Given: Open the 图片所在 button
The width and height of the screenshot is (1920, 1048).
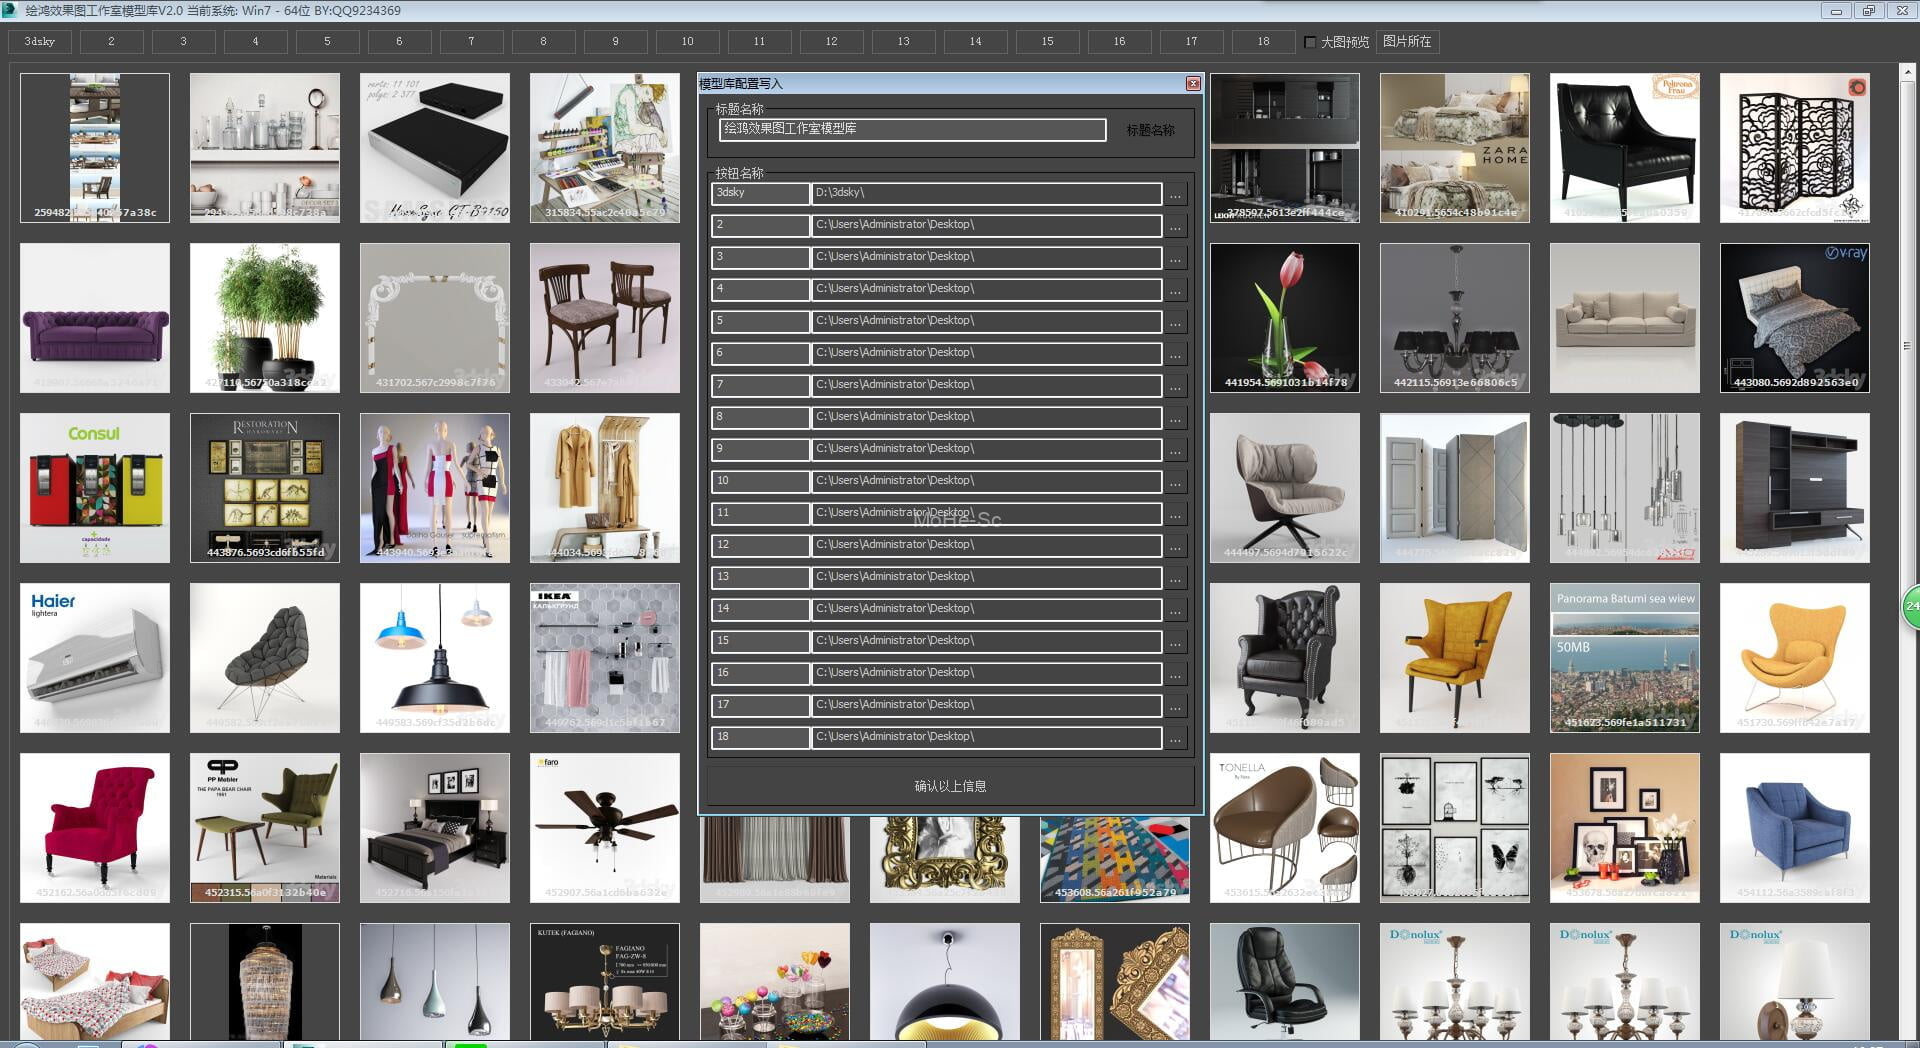Looking at the screenshot, I should 1407,42.
